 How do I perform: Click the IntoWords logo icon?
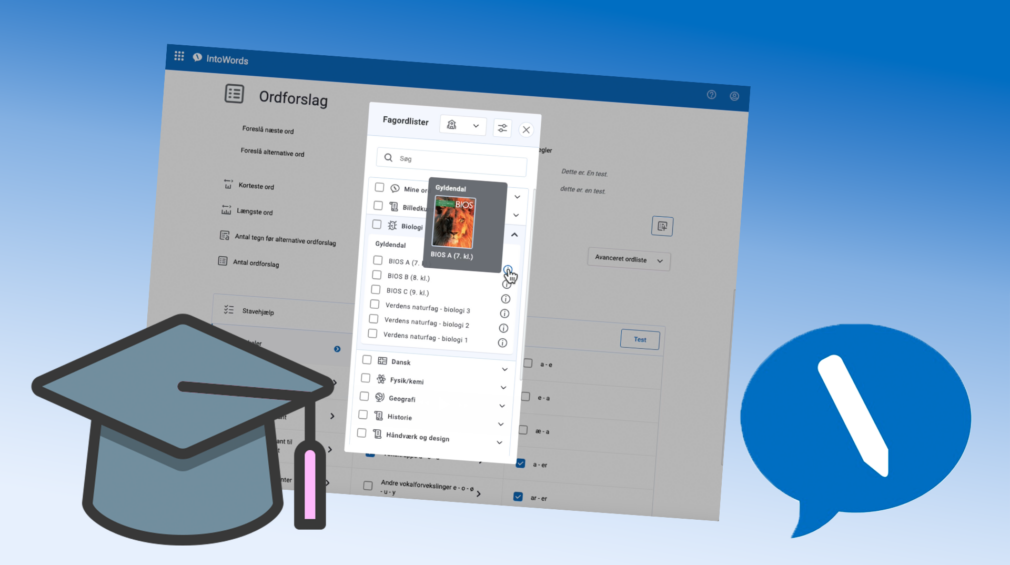[x=197, y=58]
